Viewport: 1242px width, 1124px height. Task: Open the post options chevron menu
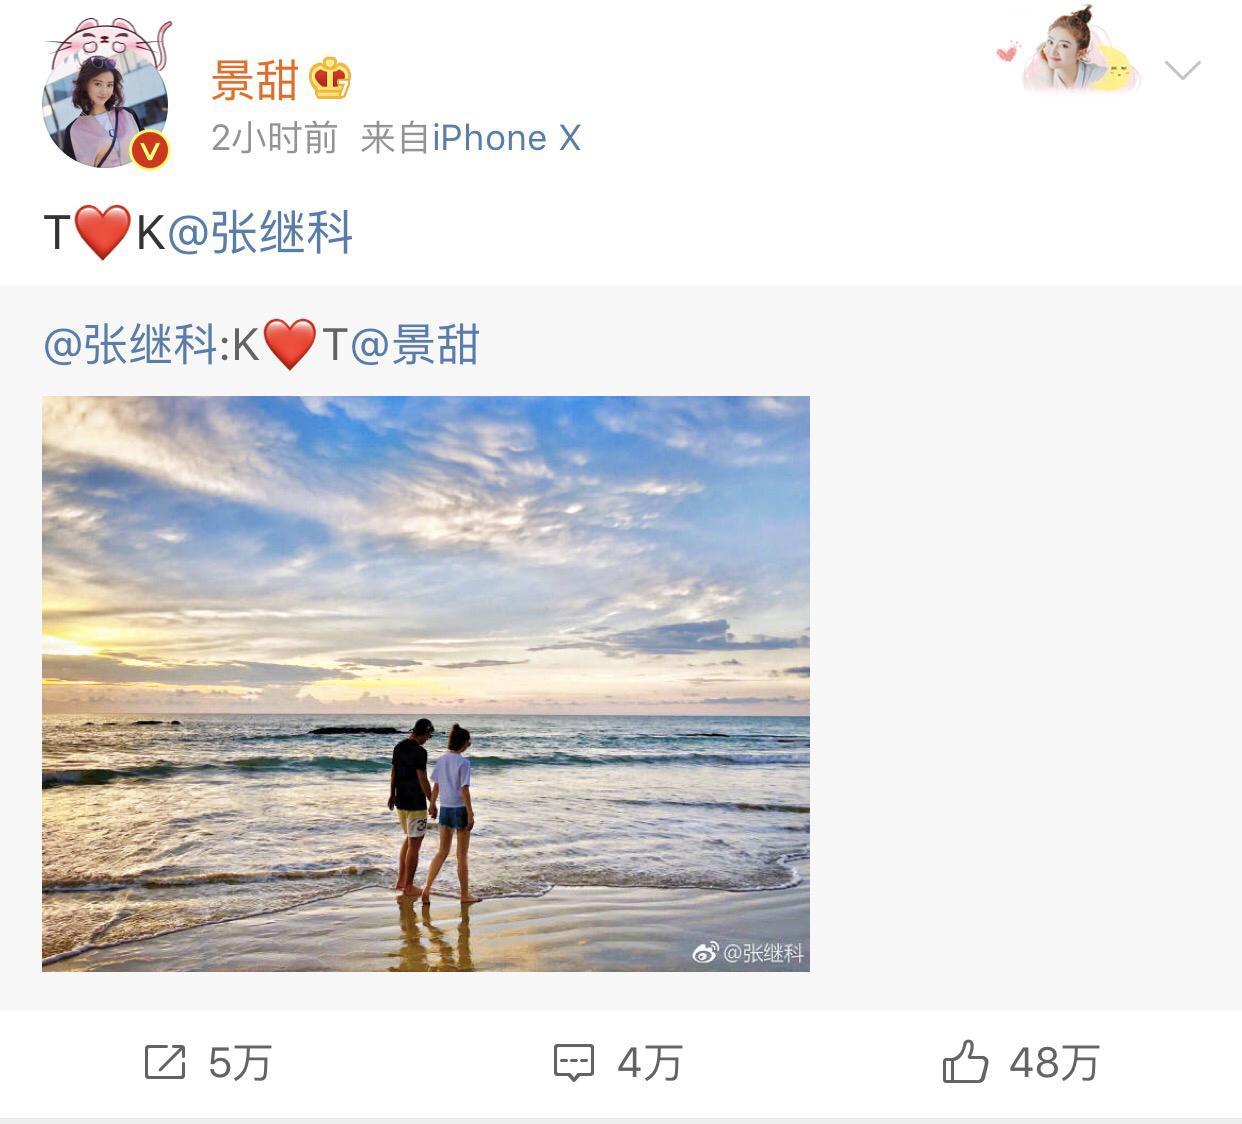[x=1182, y=70]
